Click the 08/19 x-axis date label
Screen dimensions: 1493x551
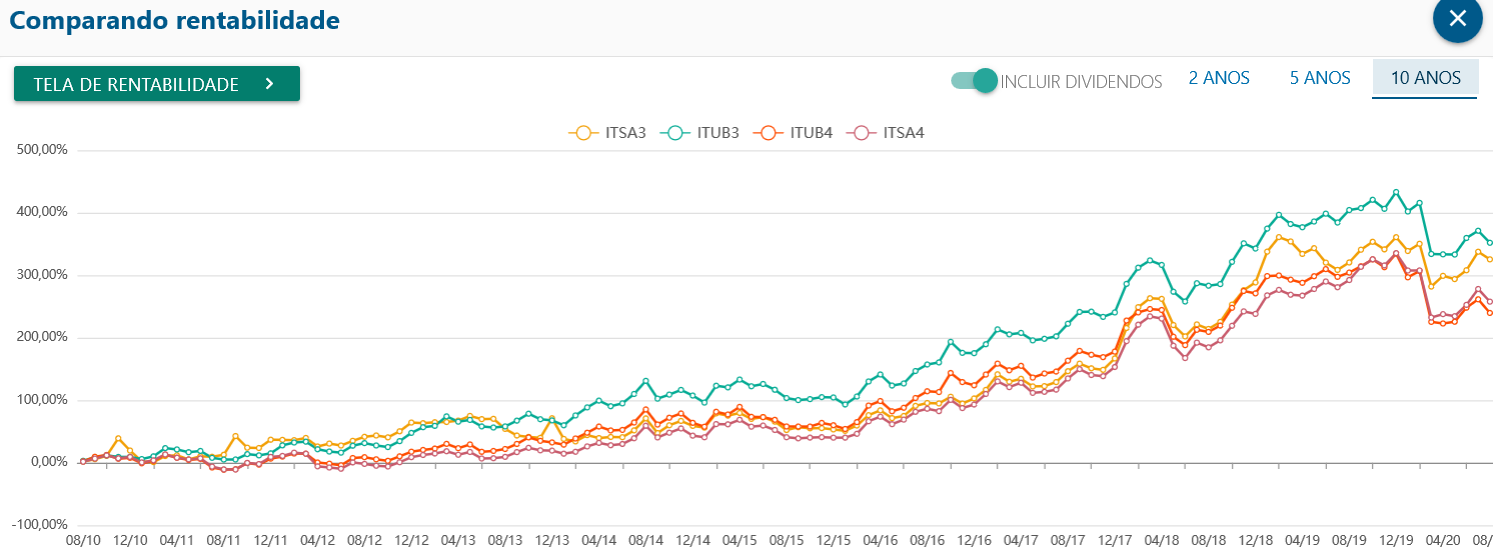coord(1351,540)
